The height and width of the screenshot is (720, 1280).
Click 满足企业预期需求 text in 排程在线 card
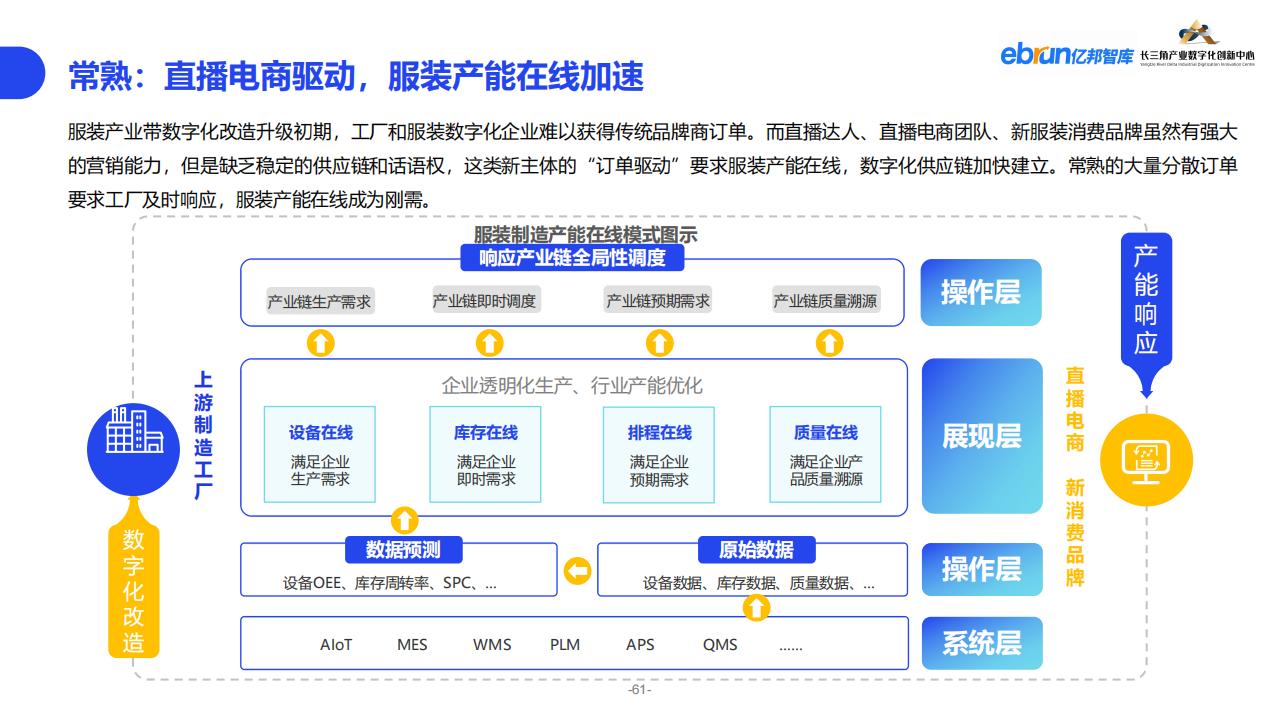pos(659,471)
